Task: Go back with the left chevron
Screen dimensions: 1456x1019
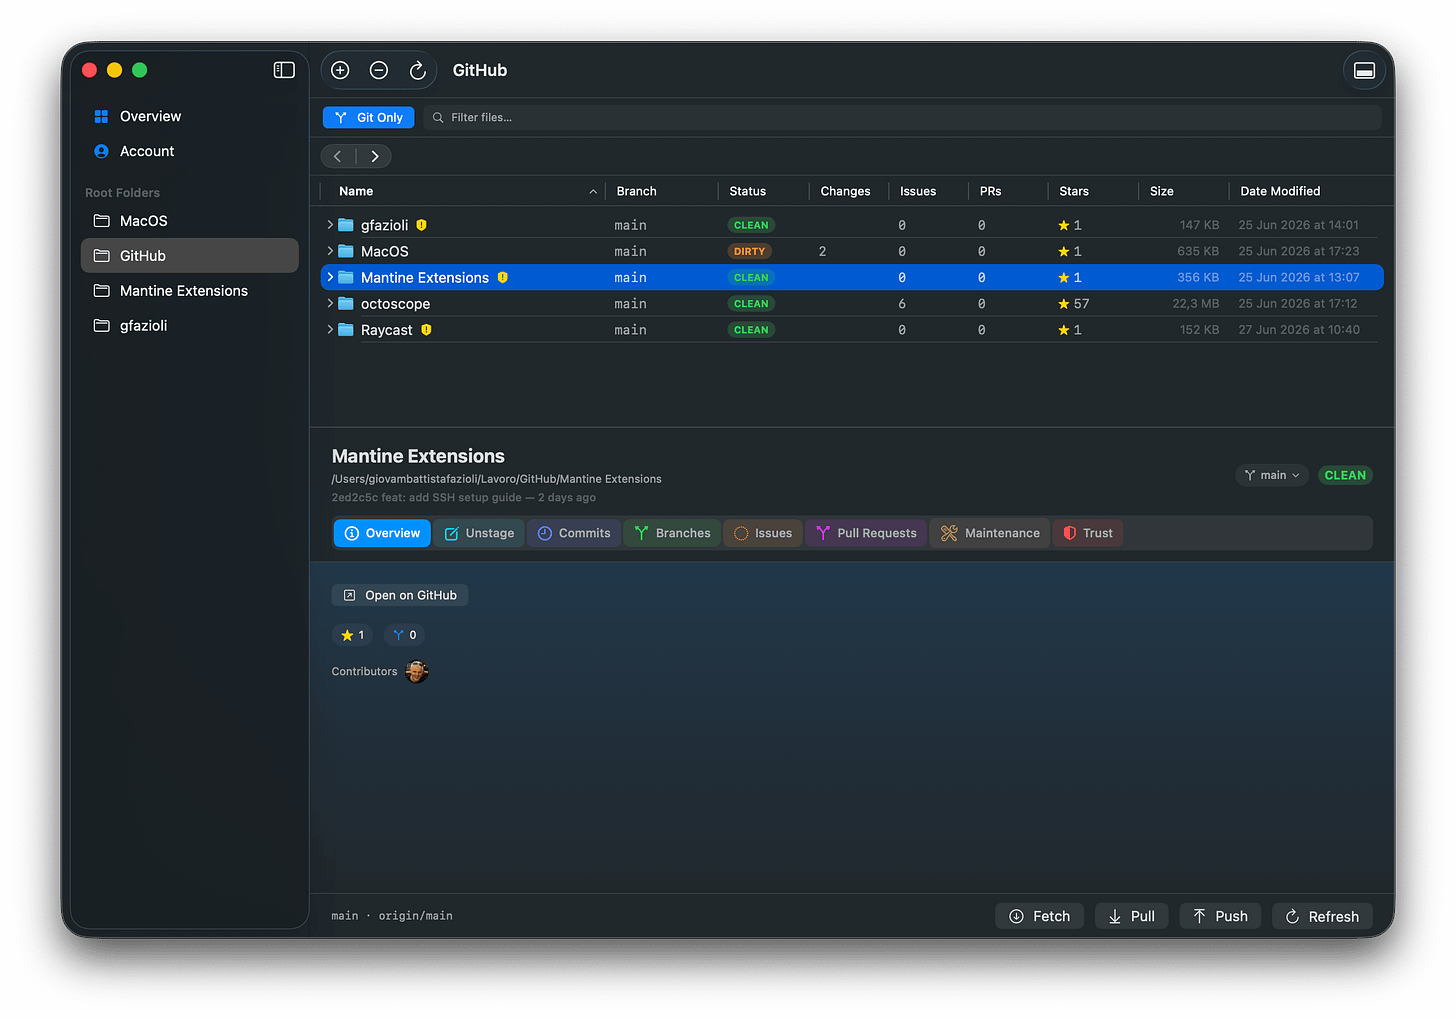Action: (338, 156)
